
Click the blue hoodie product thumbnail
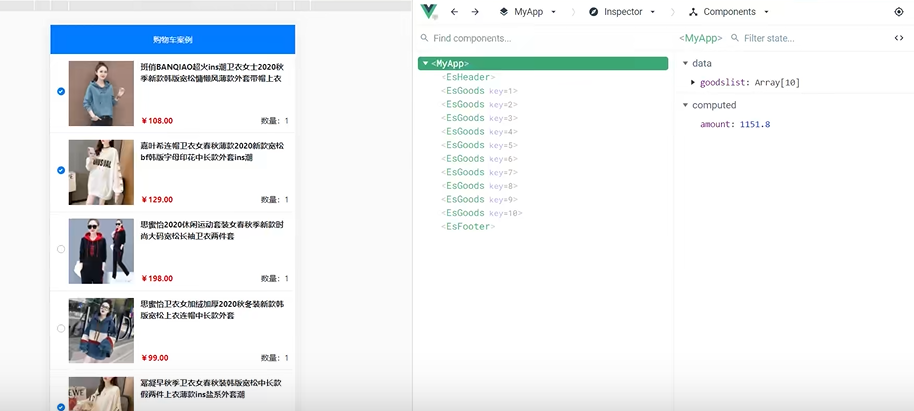click(x=101, y=93)
